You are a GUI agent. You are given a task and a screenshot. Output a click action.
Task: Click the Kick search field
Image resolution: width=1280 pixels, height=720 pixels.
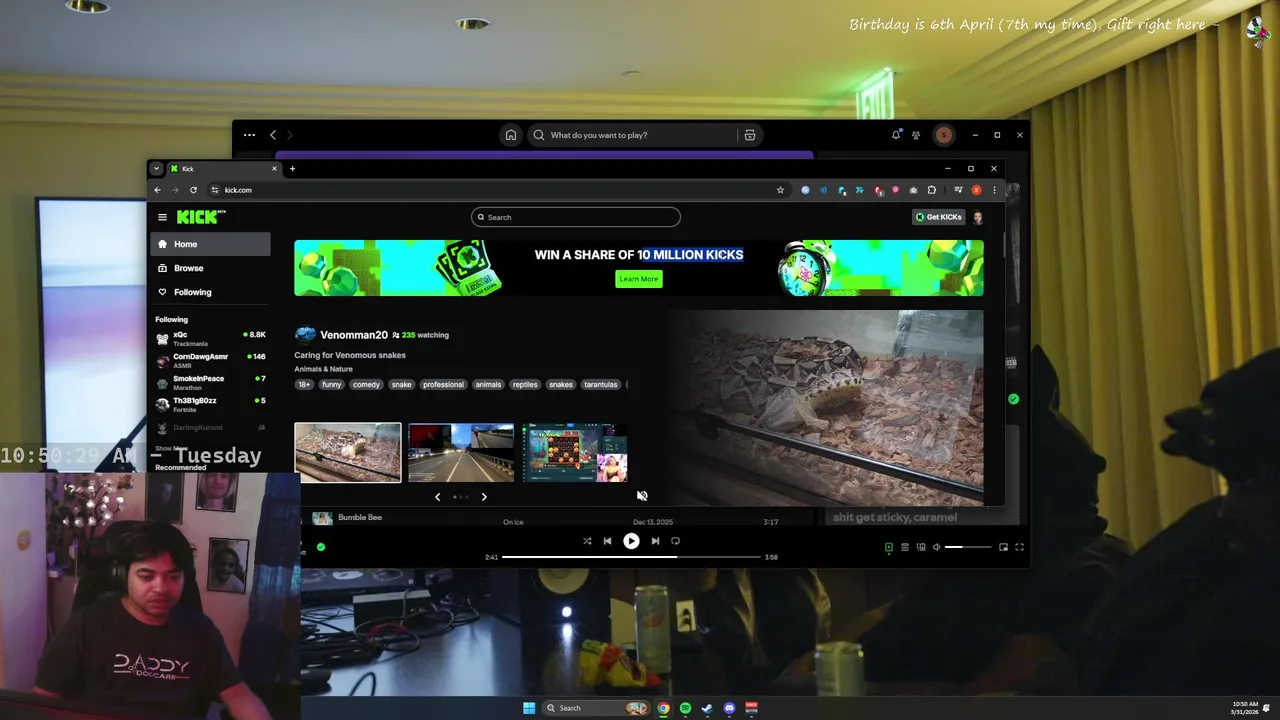[576, 217]
